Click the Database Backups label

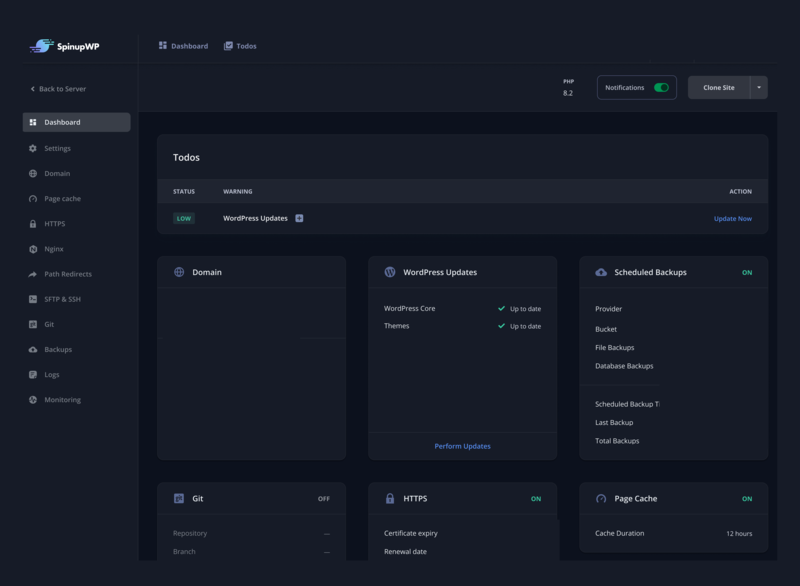624,366
